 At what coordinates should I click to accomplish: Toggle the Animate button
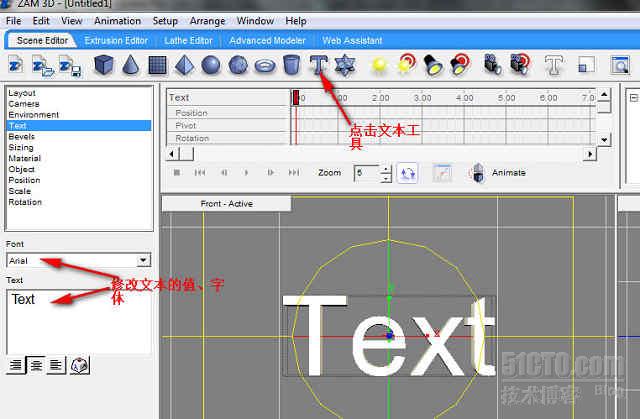tap(498, 173)
